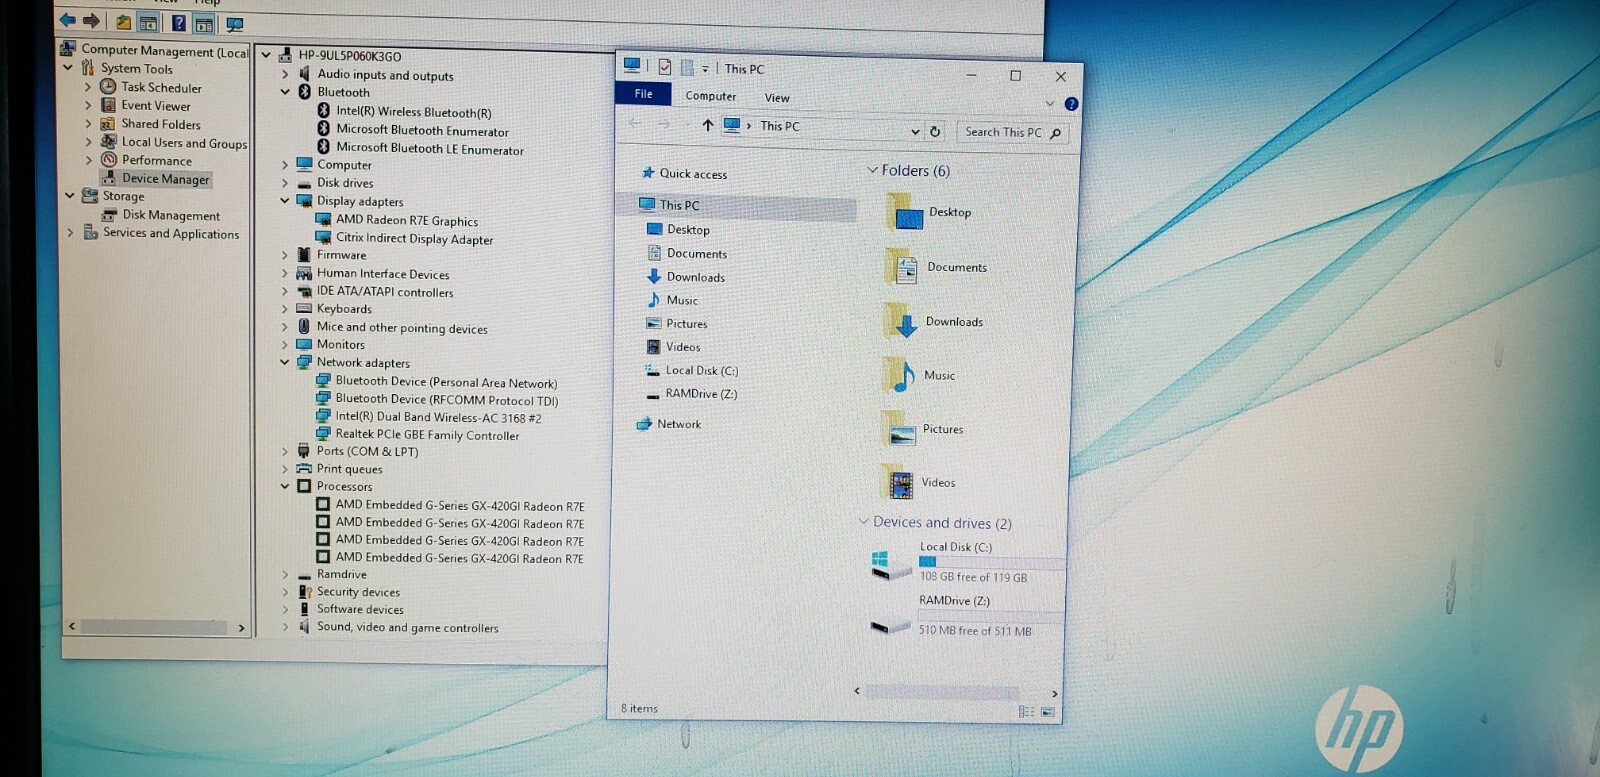
Task: Select the Security devices category
Action: 358,592
